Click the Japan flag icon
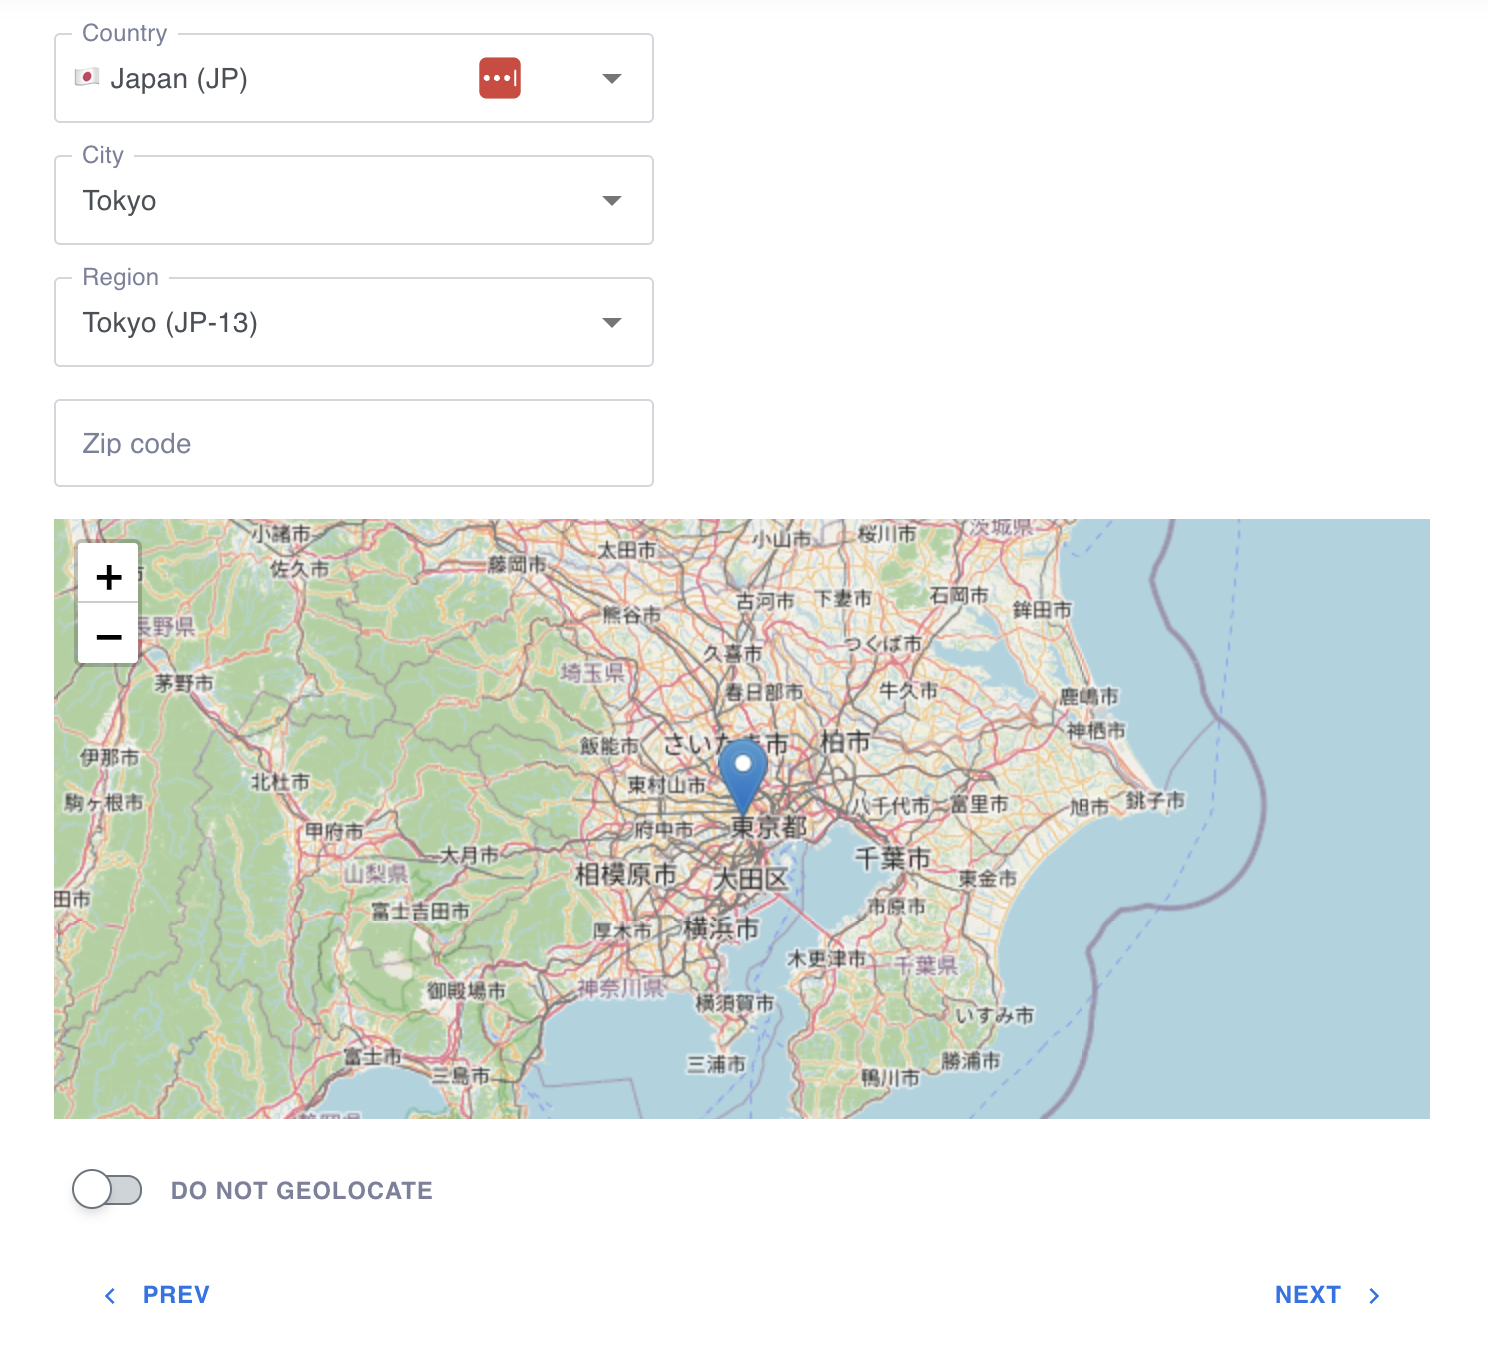This screenshot has height=1360, width=1488. (87, 77)
